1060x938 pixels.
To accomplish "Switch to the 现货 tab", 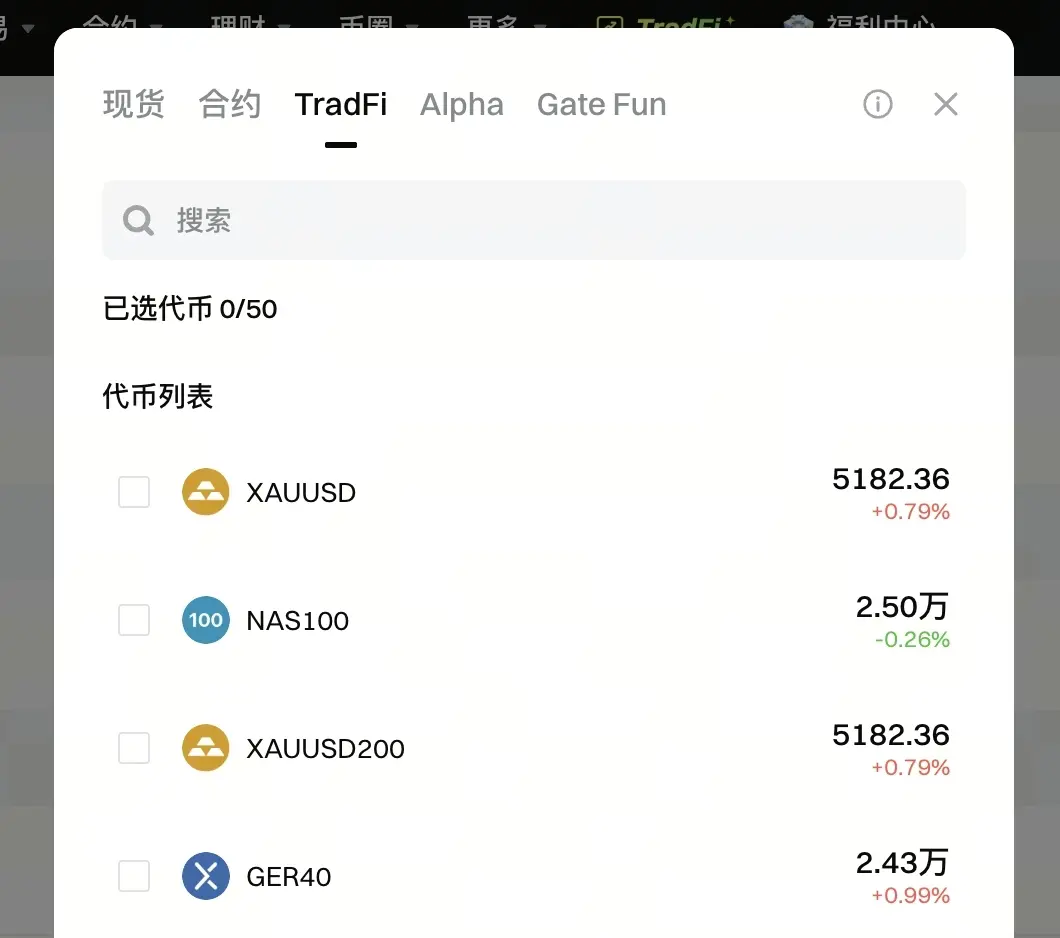I will click(x=134, y=104).
